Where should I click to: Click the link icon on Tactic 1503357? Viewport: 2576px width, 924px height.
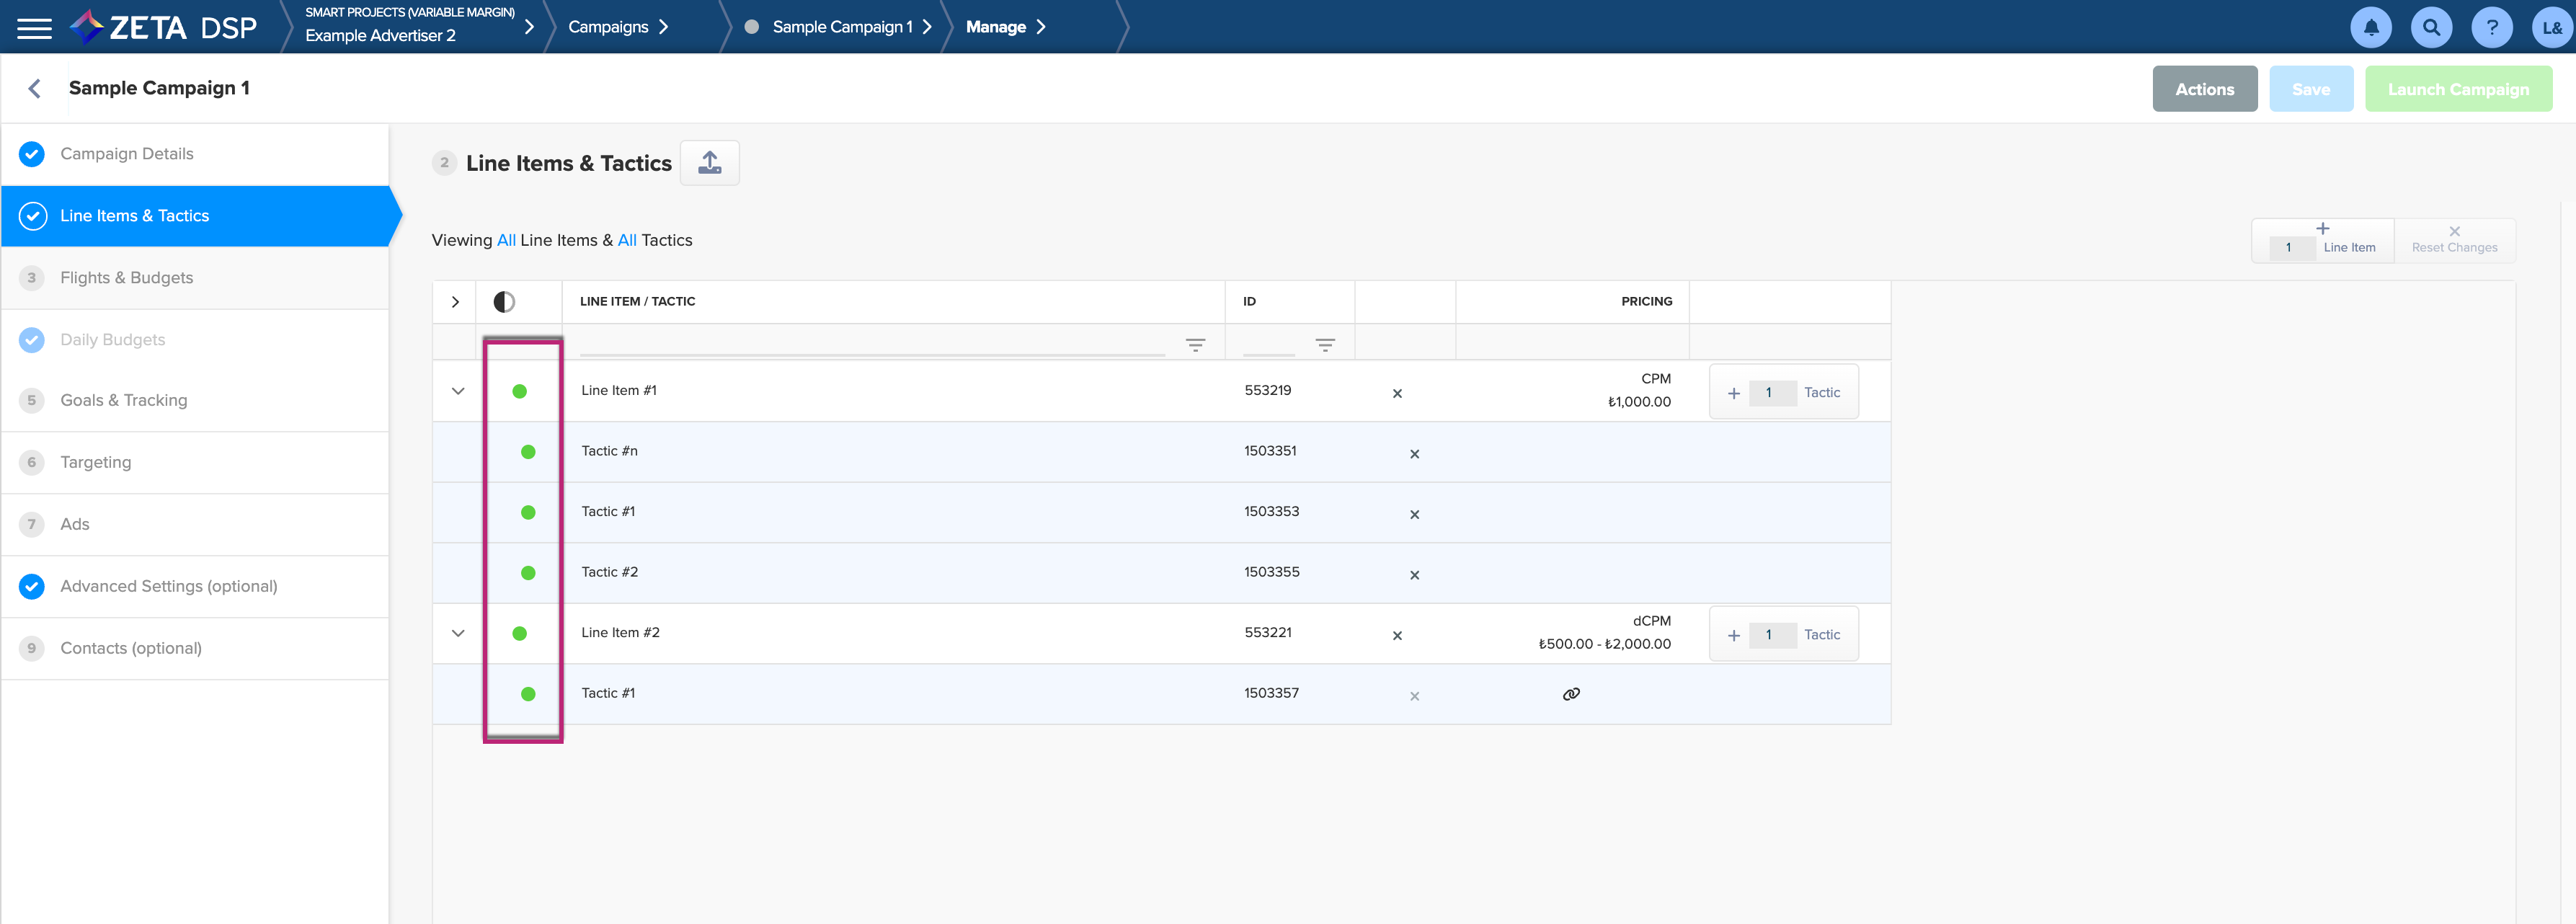1571,694
